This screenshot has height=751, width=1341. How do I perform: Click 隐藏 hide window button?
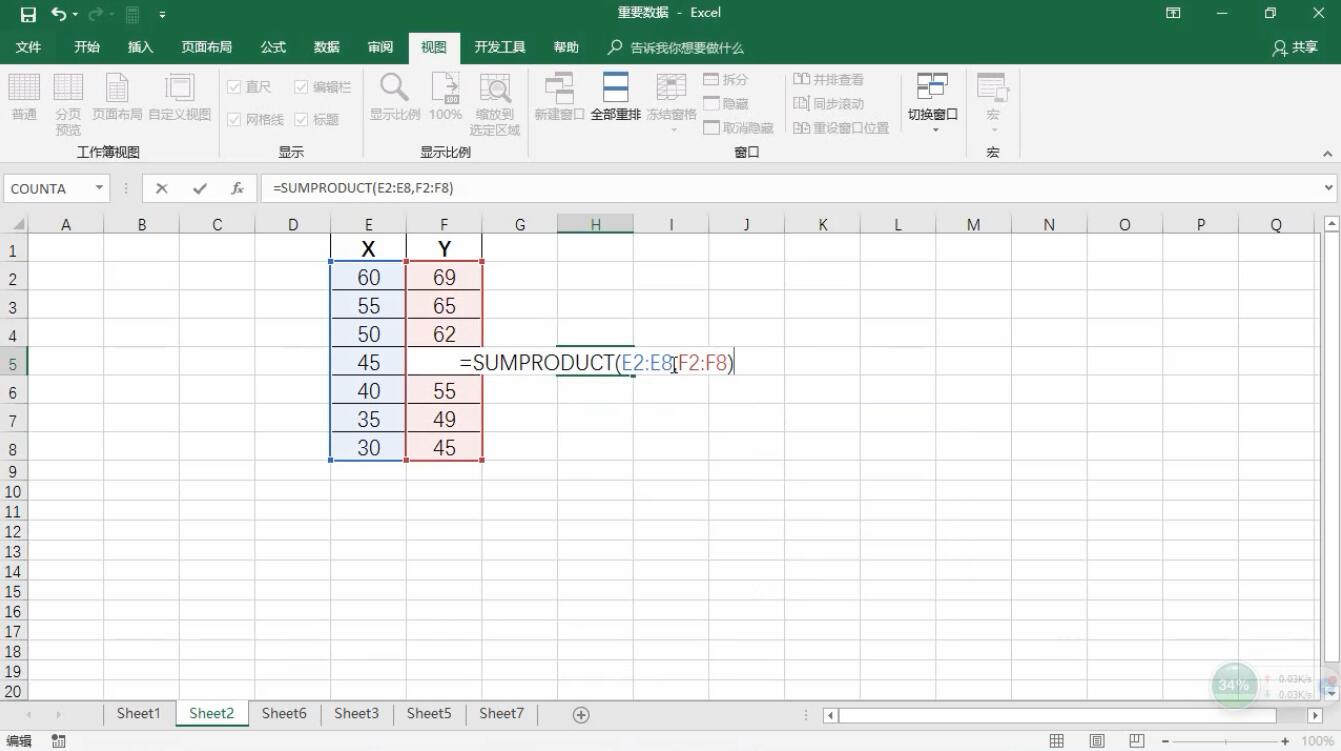coord(726,104)
